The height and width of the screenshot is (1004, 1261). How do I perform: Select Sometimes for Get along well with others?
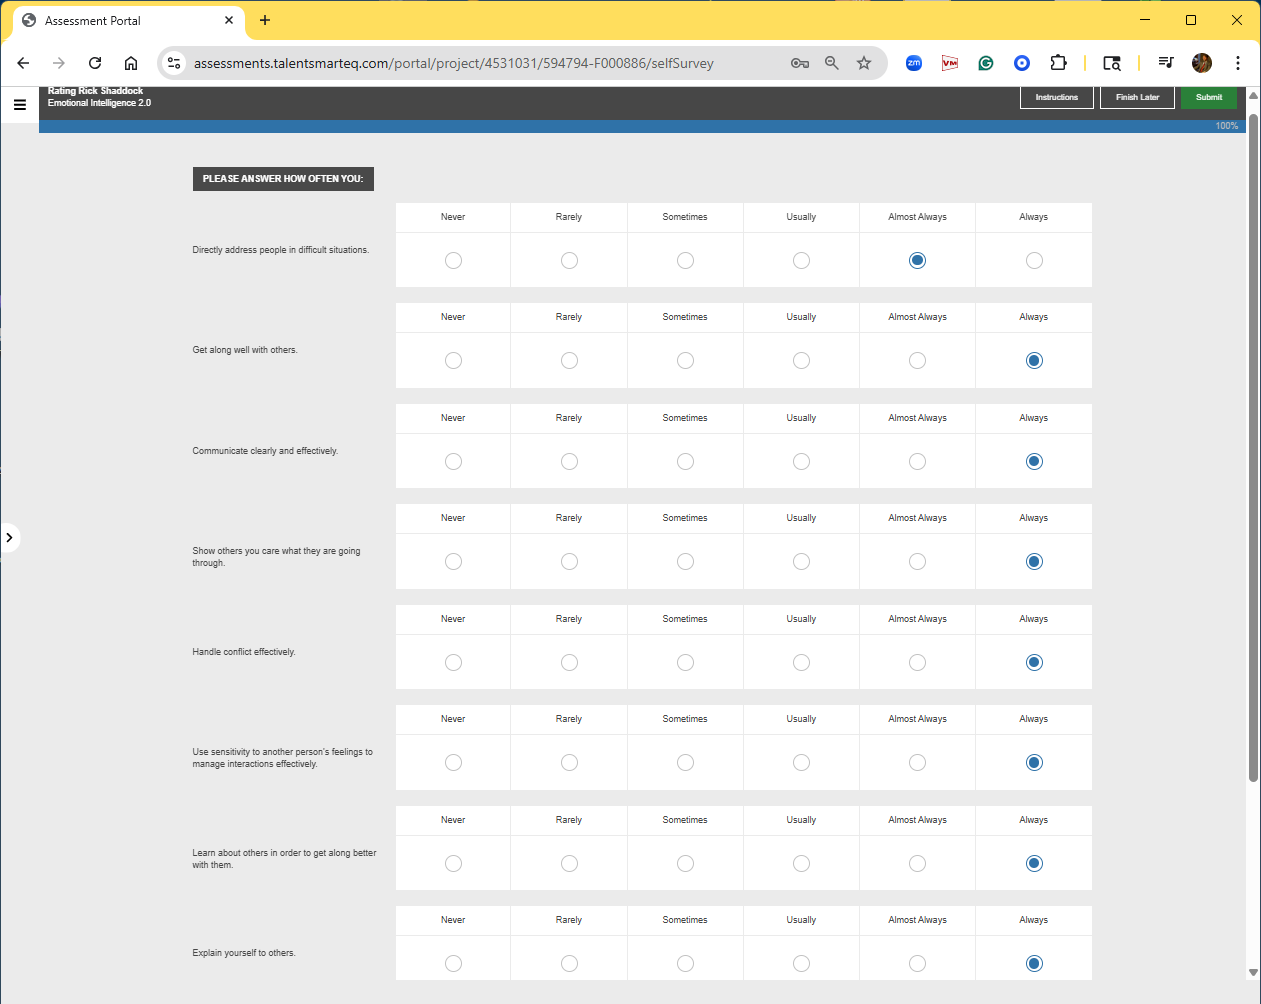pyautogui.click(x=685, y=361)
